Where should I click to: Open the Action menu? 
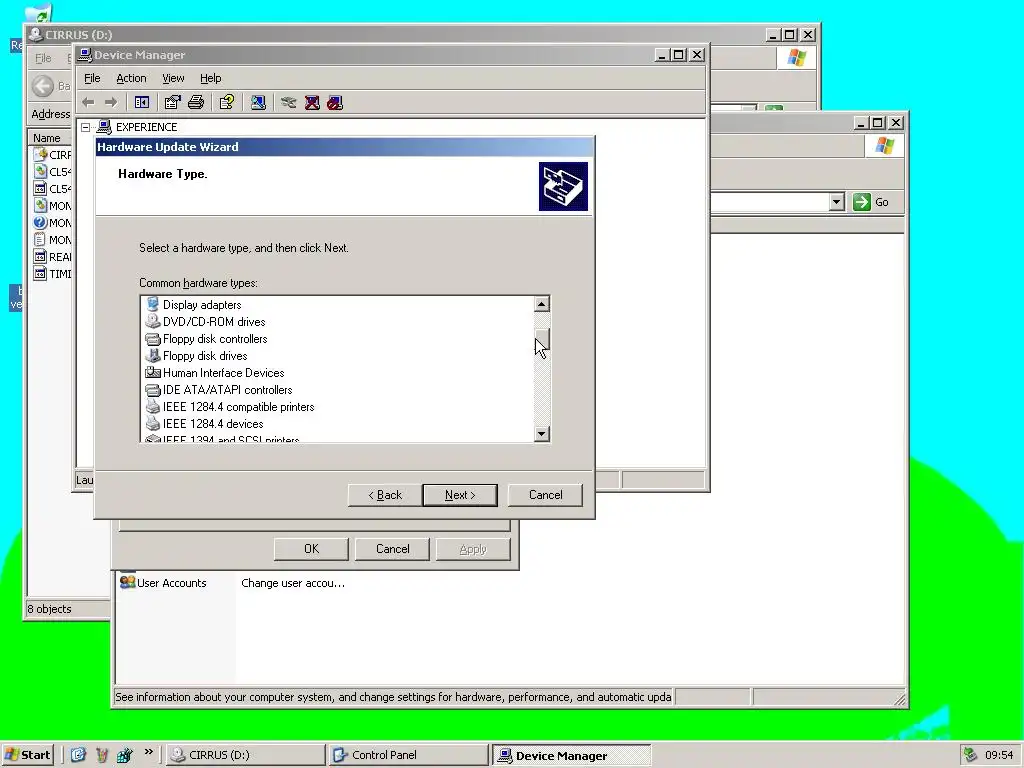131,78
